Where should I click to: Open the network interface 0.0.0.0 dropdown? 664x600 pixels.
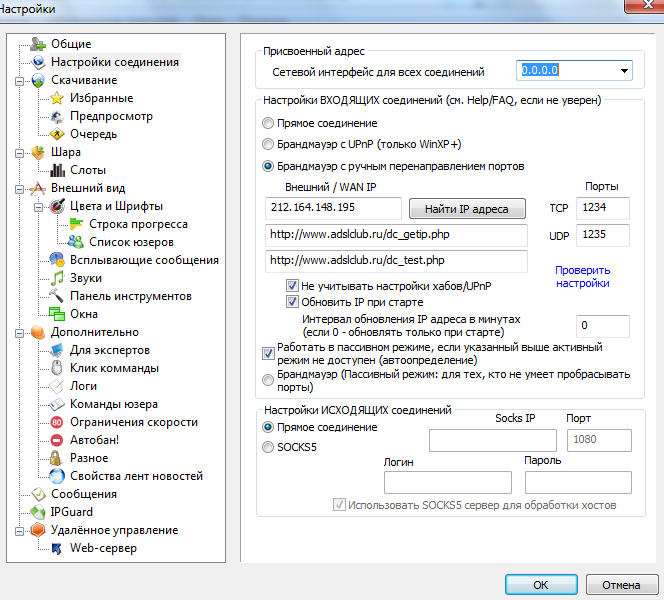click(624, 71)
